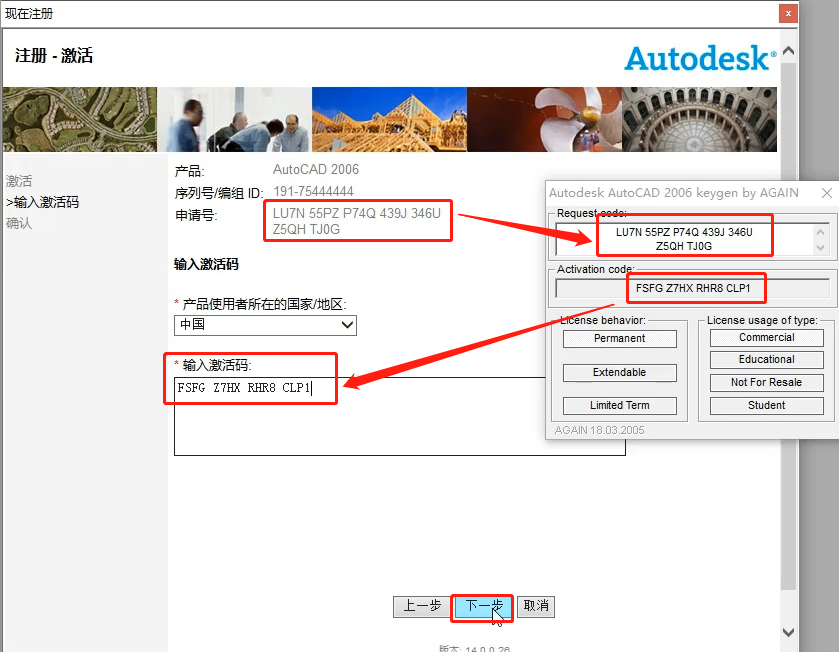The width and height of the screenshot is (839, 652).
Task: Pick Student license usage type
Action: [766, 405]
